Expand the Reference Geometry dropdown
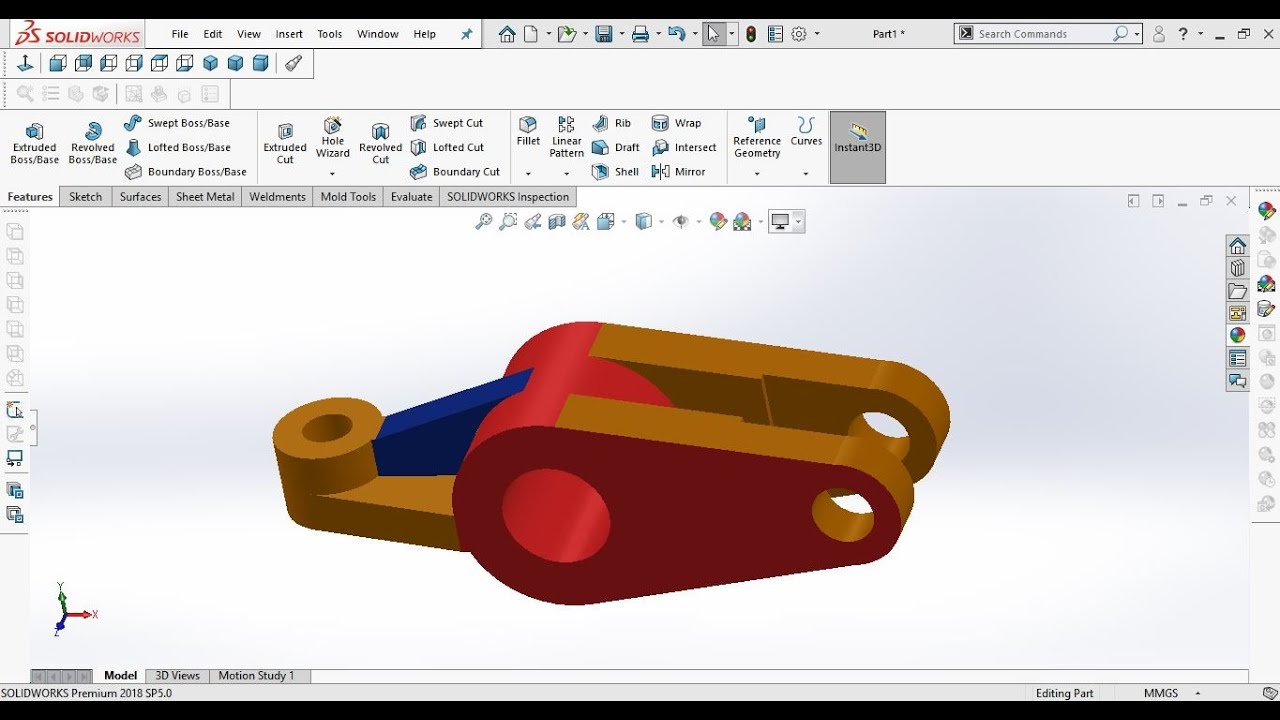 [x=757, y=174]
